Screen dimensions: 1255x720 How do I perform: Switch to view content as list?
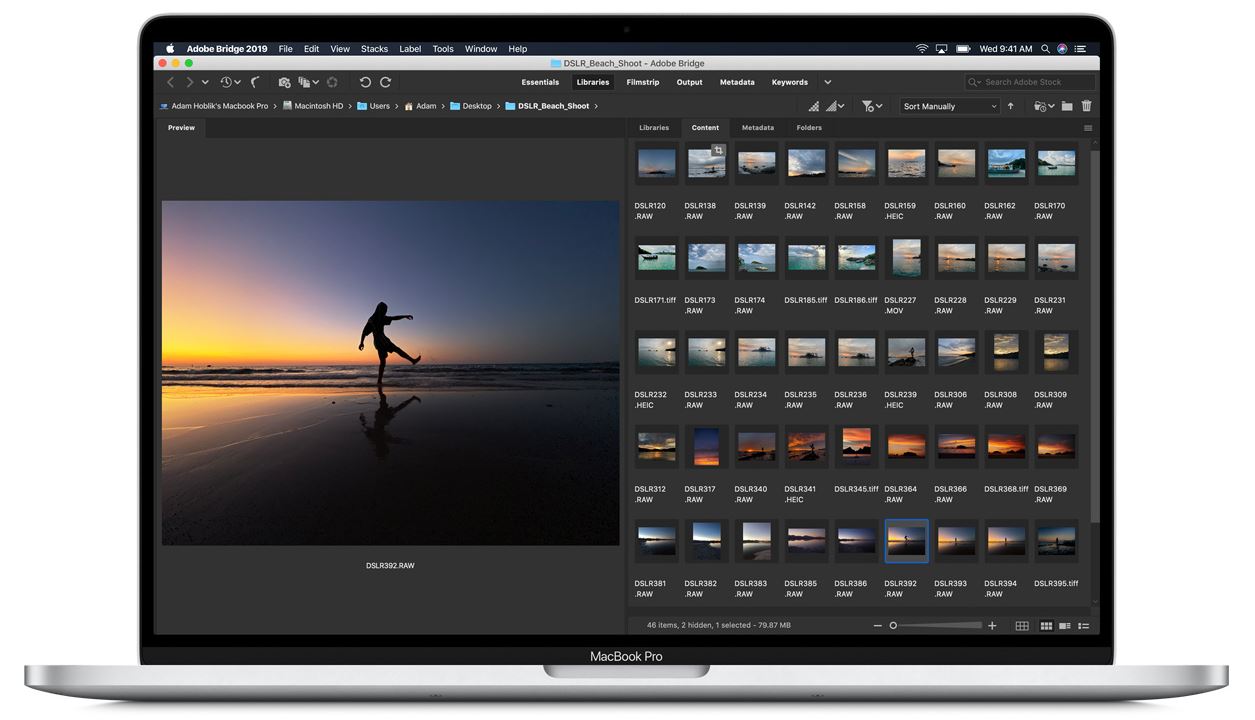click(x=1083, y=626)
